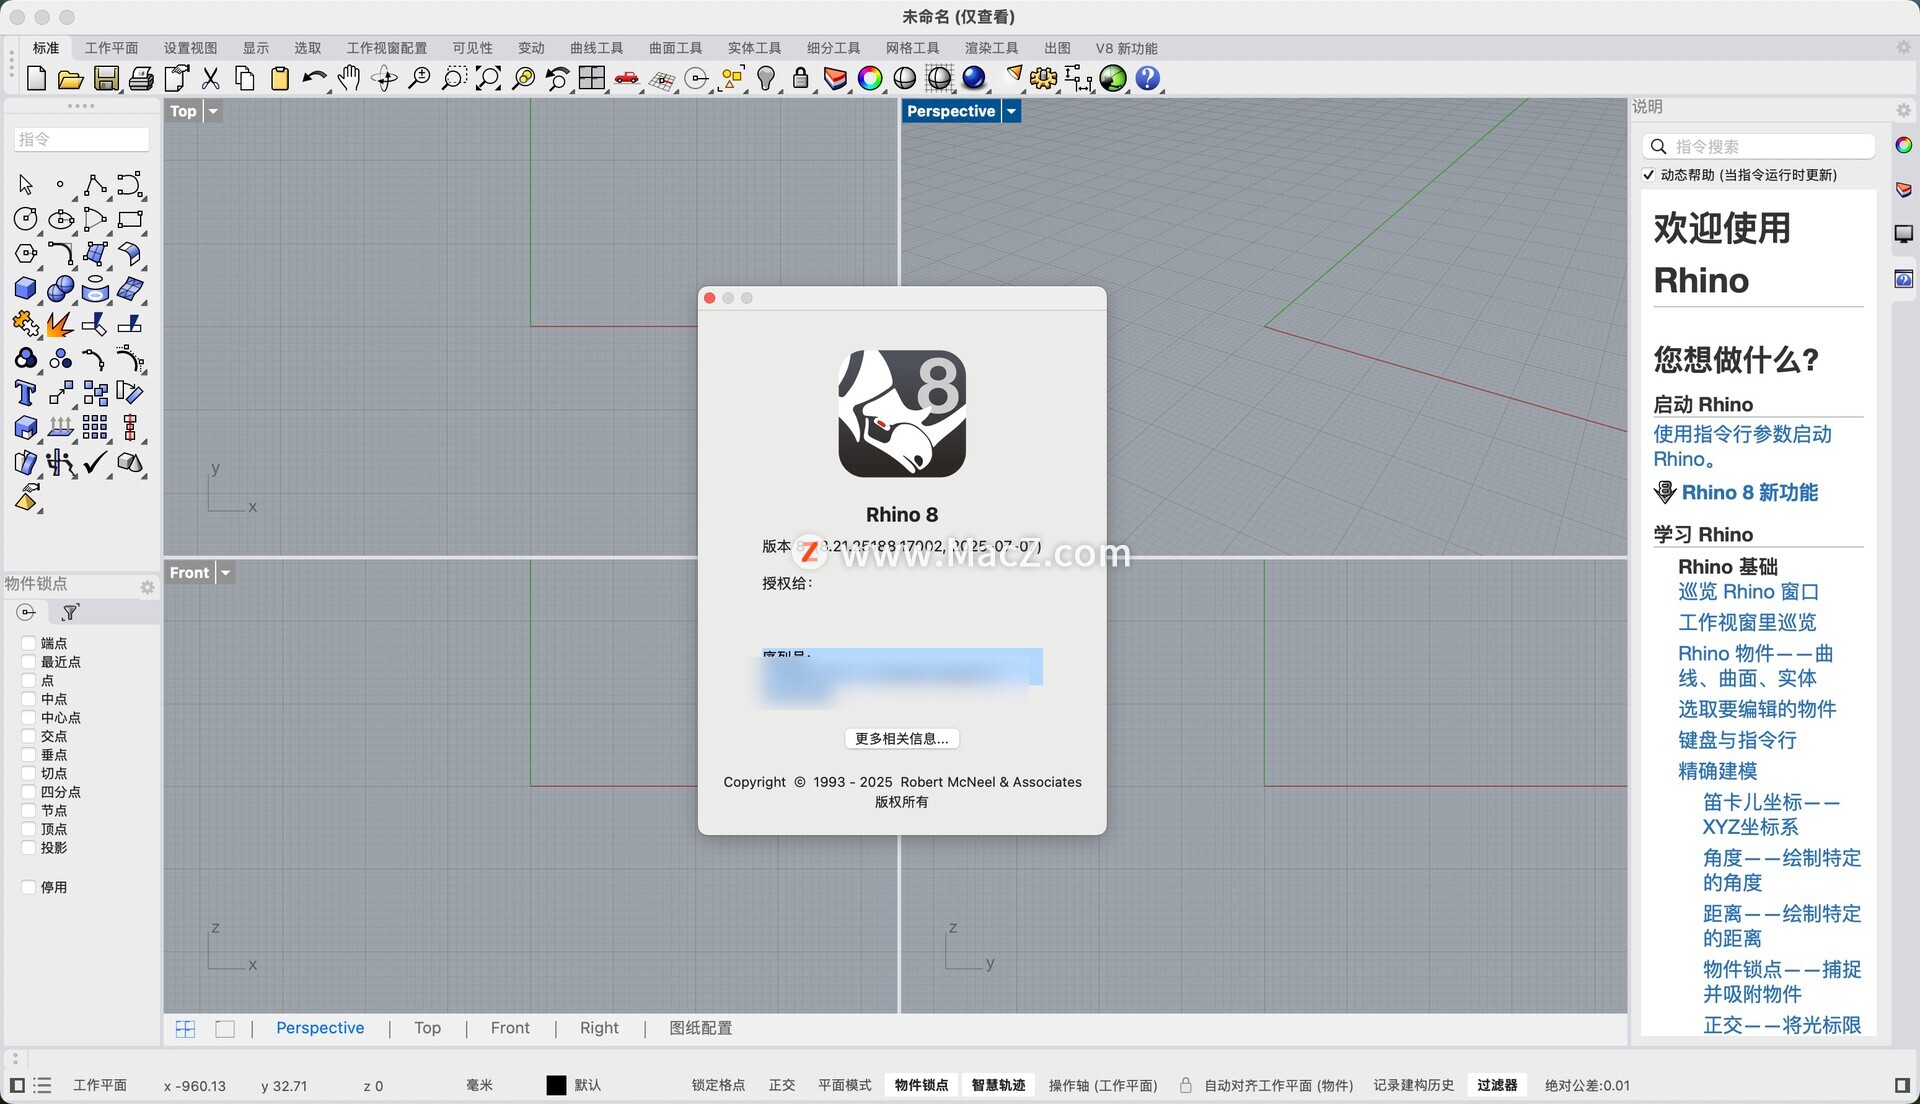This screenshot has height=1104, width=1920.
Task: Check the 停用 disable snaps box
Action: click(x=29, y=887)
